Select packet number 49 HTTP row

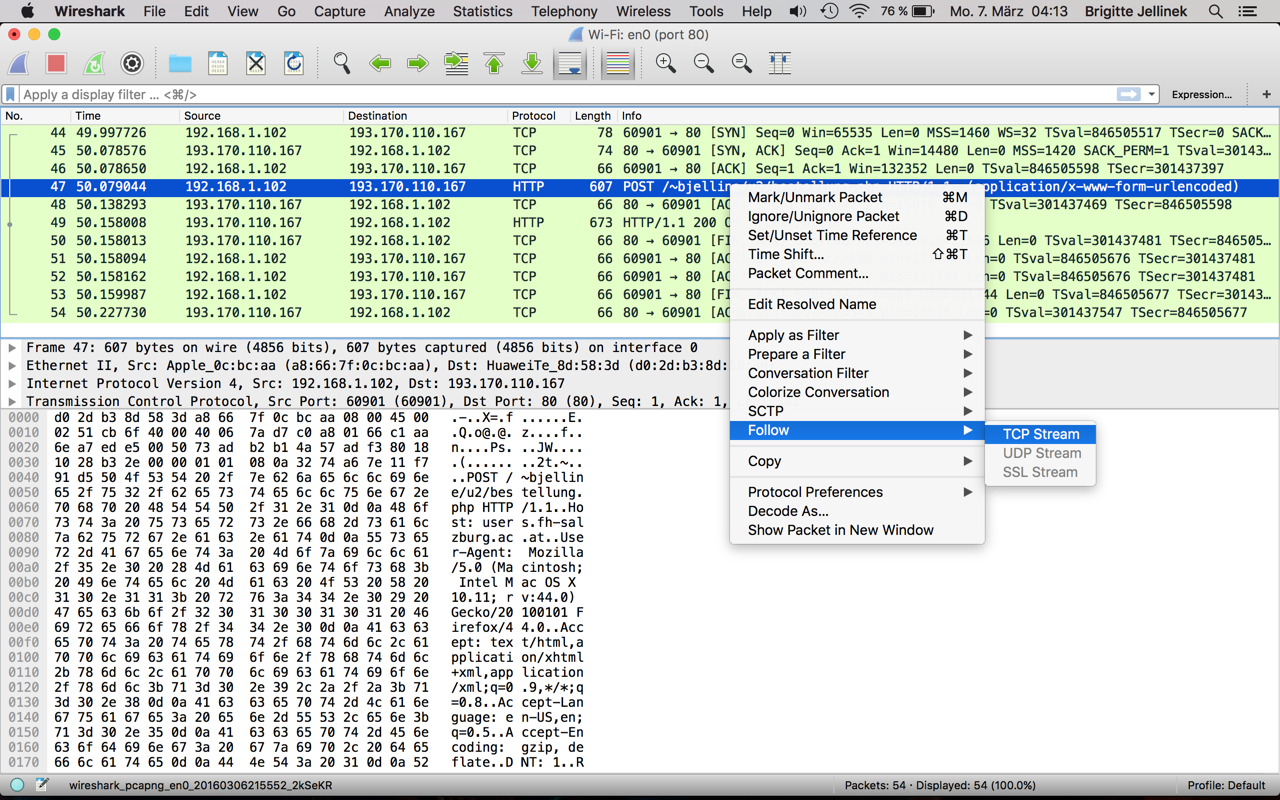point(640,223)
